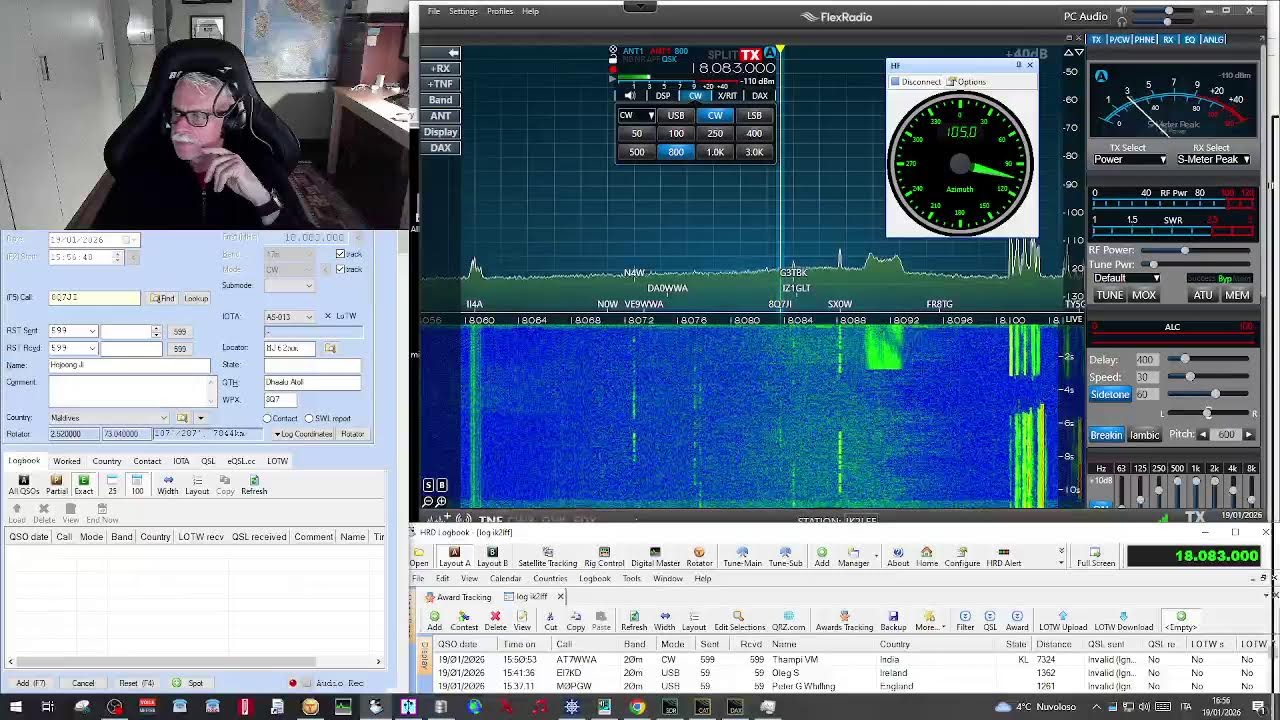Select Partial match lookup mode
Screen dimensions: 1280x720
point(57,485)
